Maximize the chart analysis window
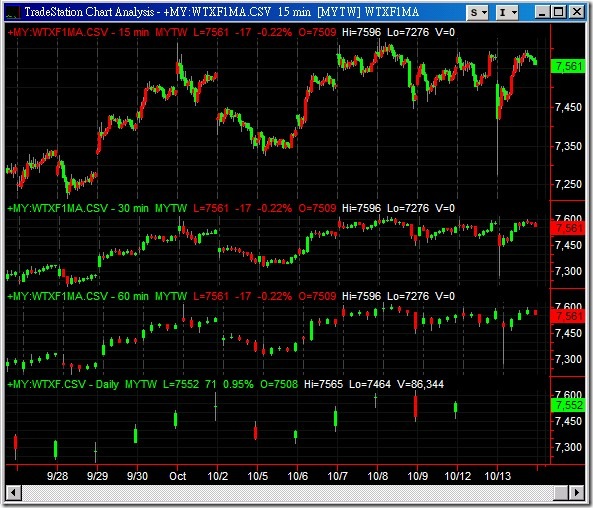Viewport: 593px width, 508px height. [559, 12]
